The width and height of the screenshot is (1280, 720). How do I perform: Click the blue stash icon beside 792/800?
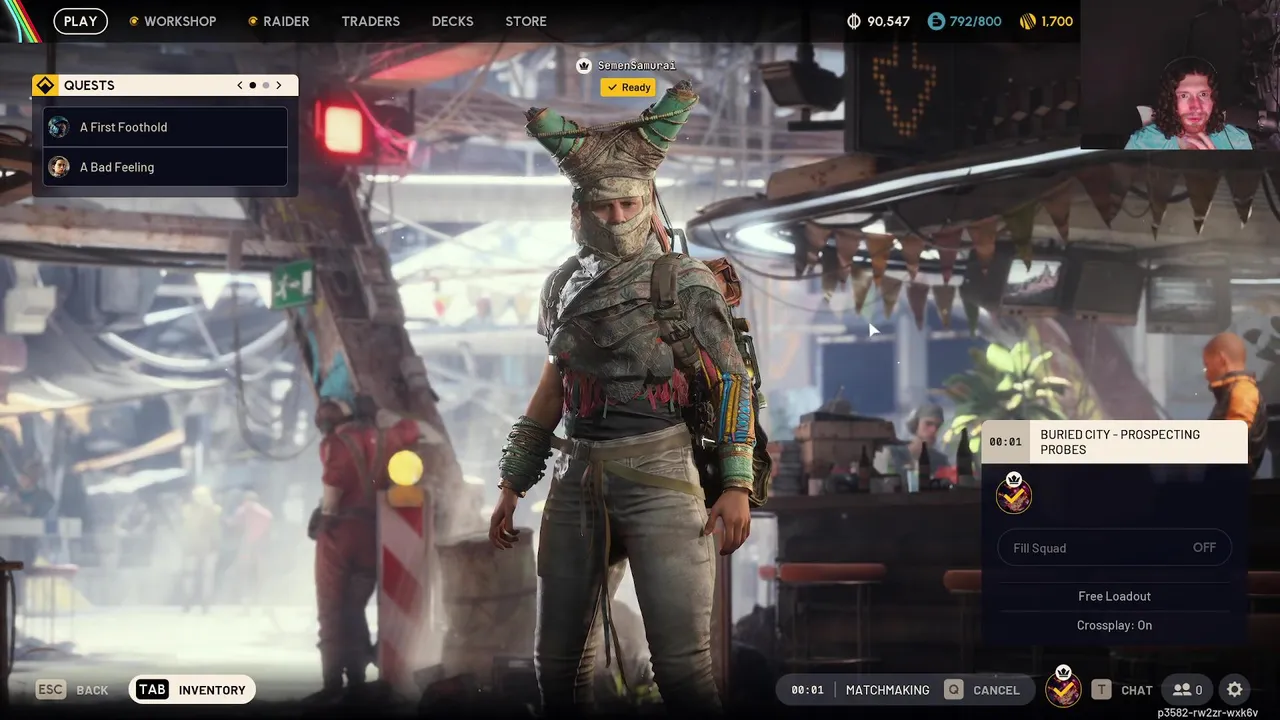point(936,21)
